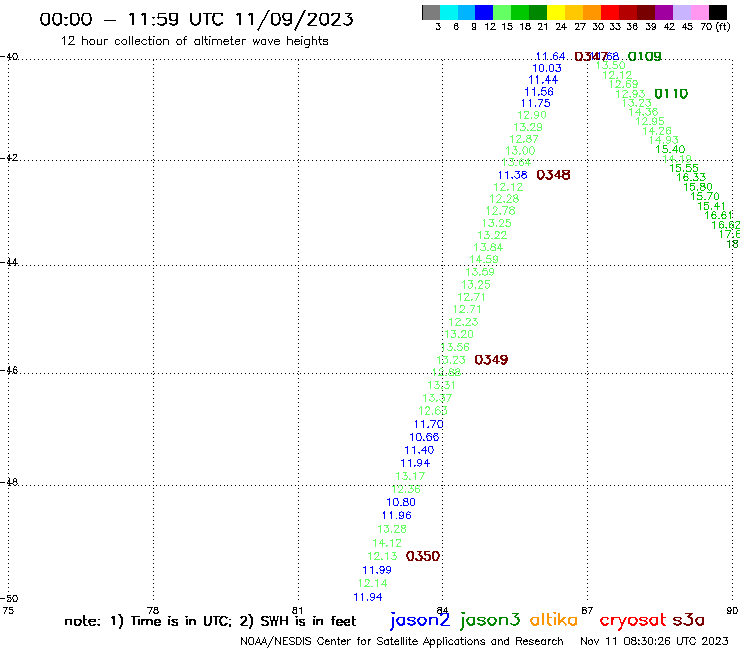
Task: Click the pass number 0349 label
Action: [x=491, y=360]
